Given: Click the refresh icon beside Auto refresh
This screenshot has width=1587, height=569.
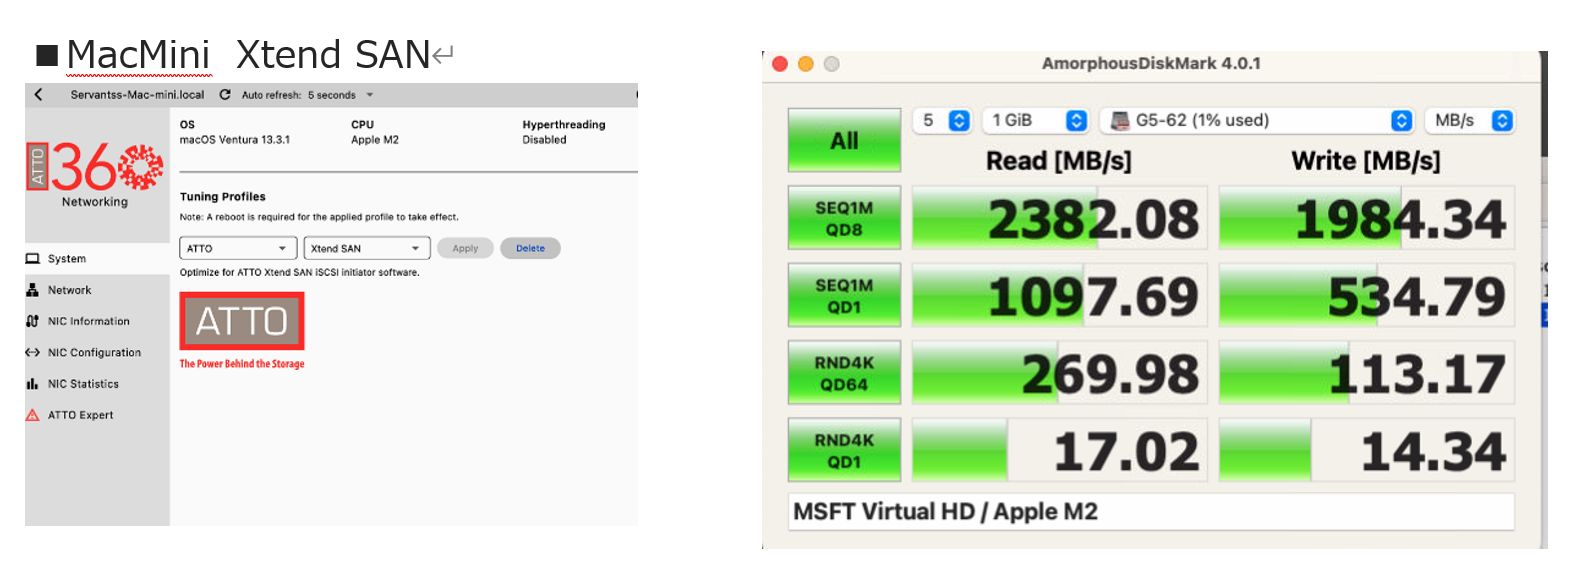Looking at the screenshot, I should 225,95.
